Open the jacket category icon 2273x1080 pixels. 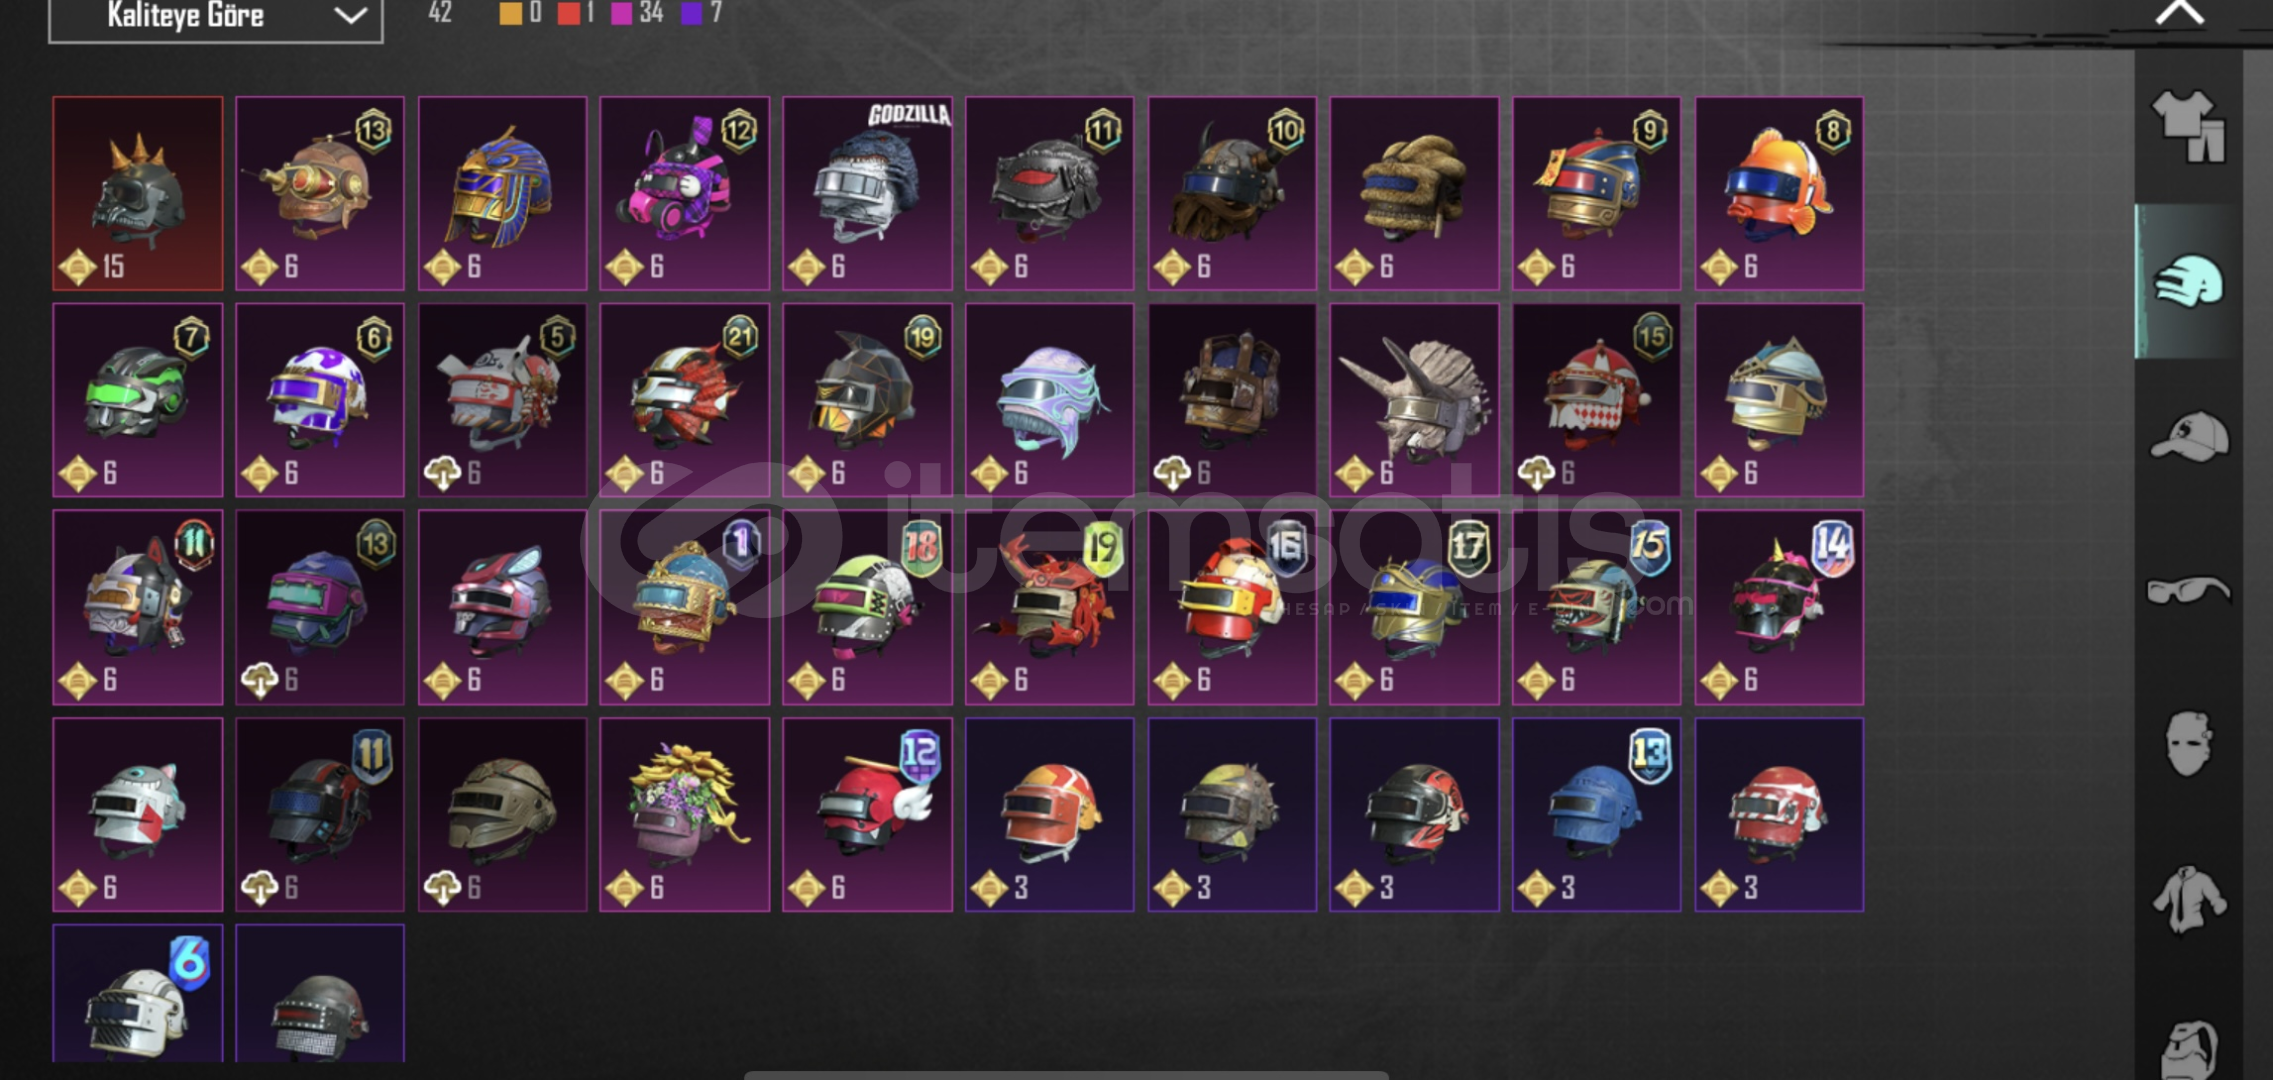point(2189,899)
